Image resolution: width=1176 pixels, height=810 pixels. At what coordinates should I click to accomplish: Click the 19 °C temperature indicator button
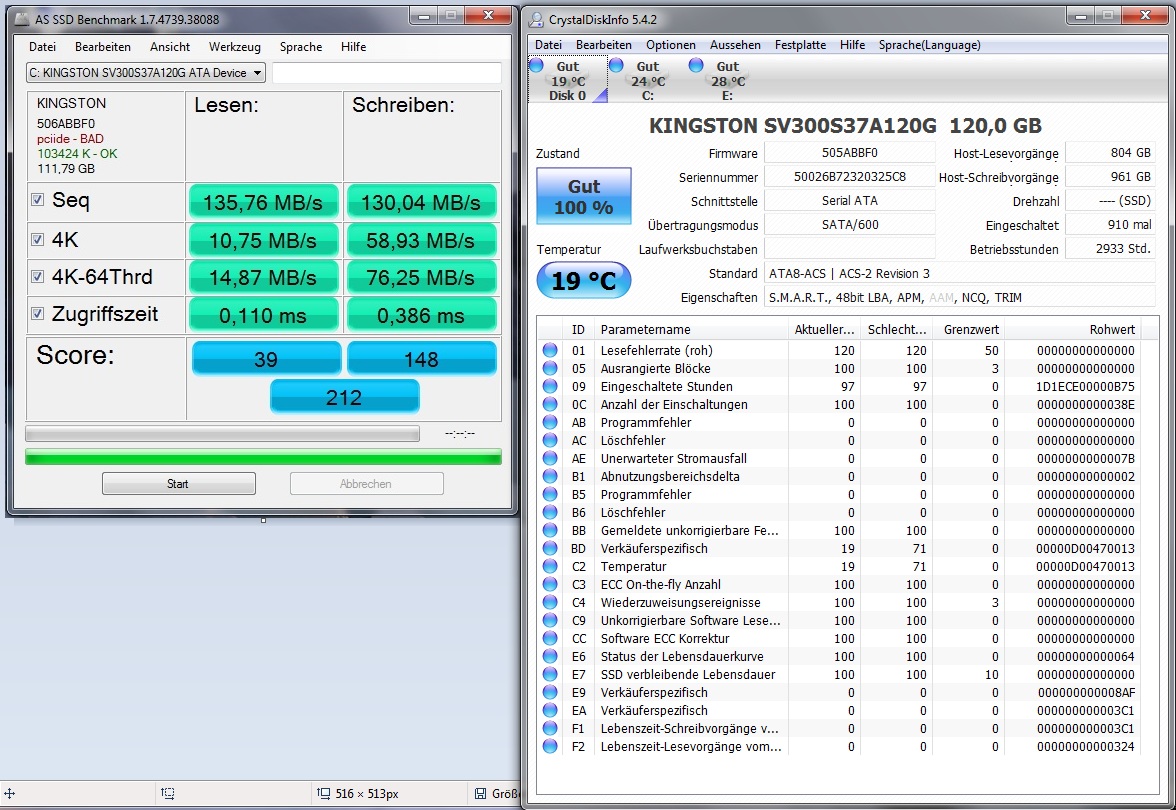coord(584,280)
